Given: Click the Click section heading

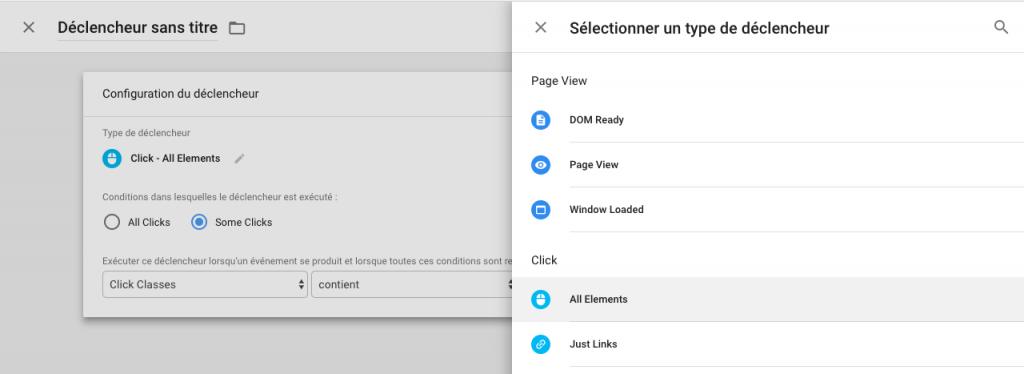Looking at the screenshot, I should tap(544, 260).
